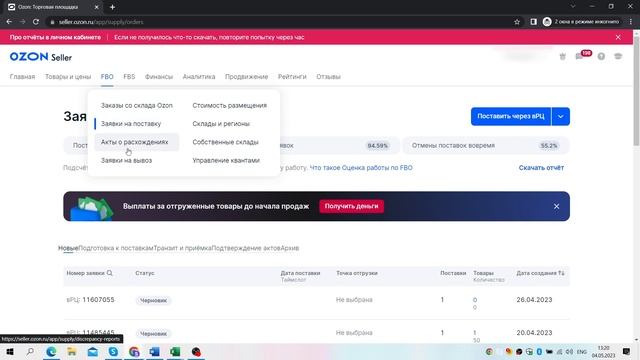Image resolution: width=640 pixels, height=360 pixels.
Task: Open Skype from taskbar
Action: pos(113,351)
